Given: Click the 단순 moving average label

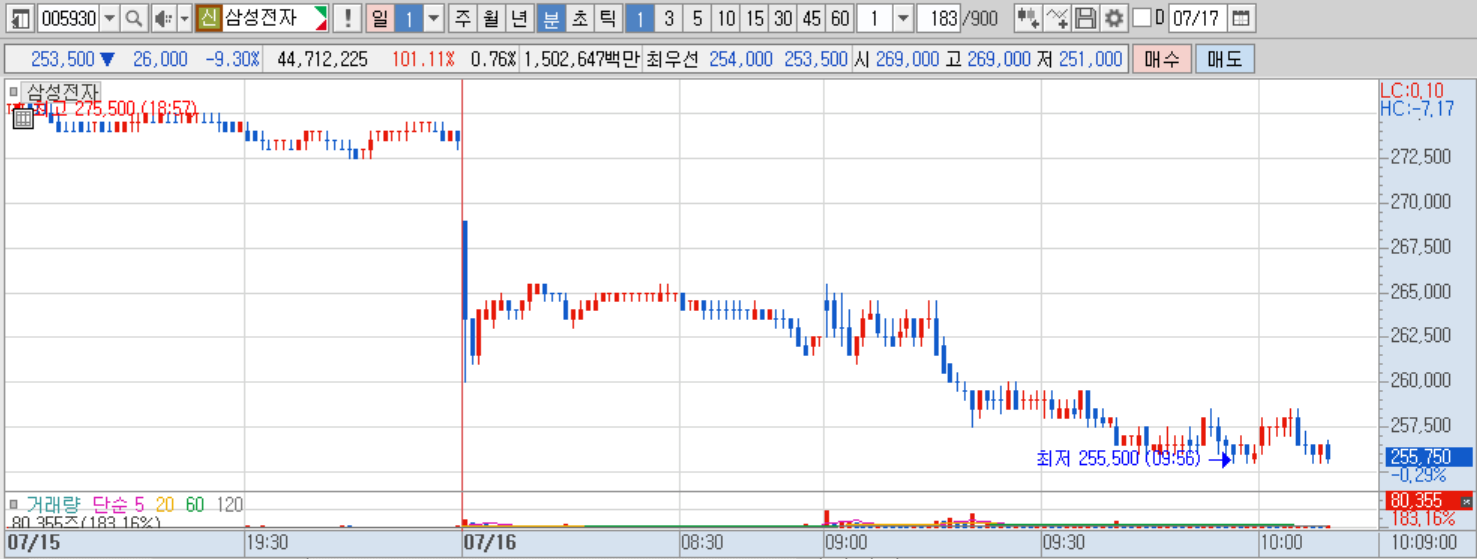Looking at the screenshot, I should click(112, 504).
